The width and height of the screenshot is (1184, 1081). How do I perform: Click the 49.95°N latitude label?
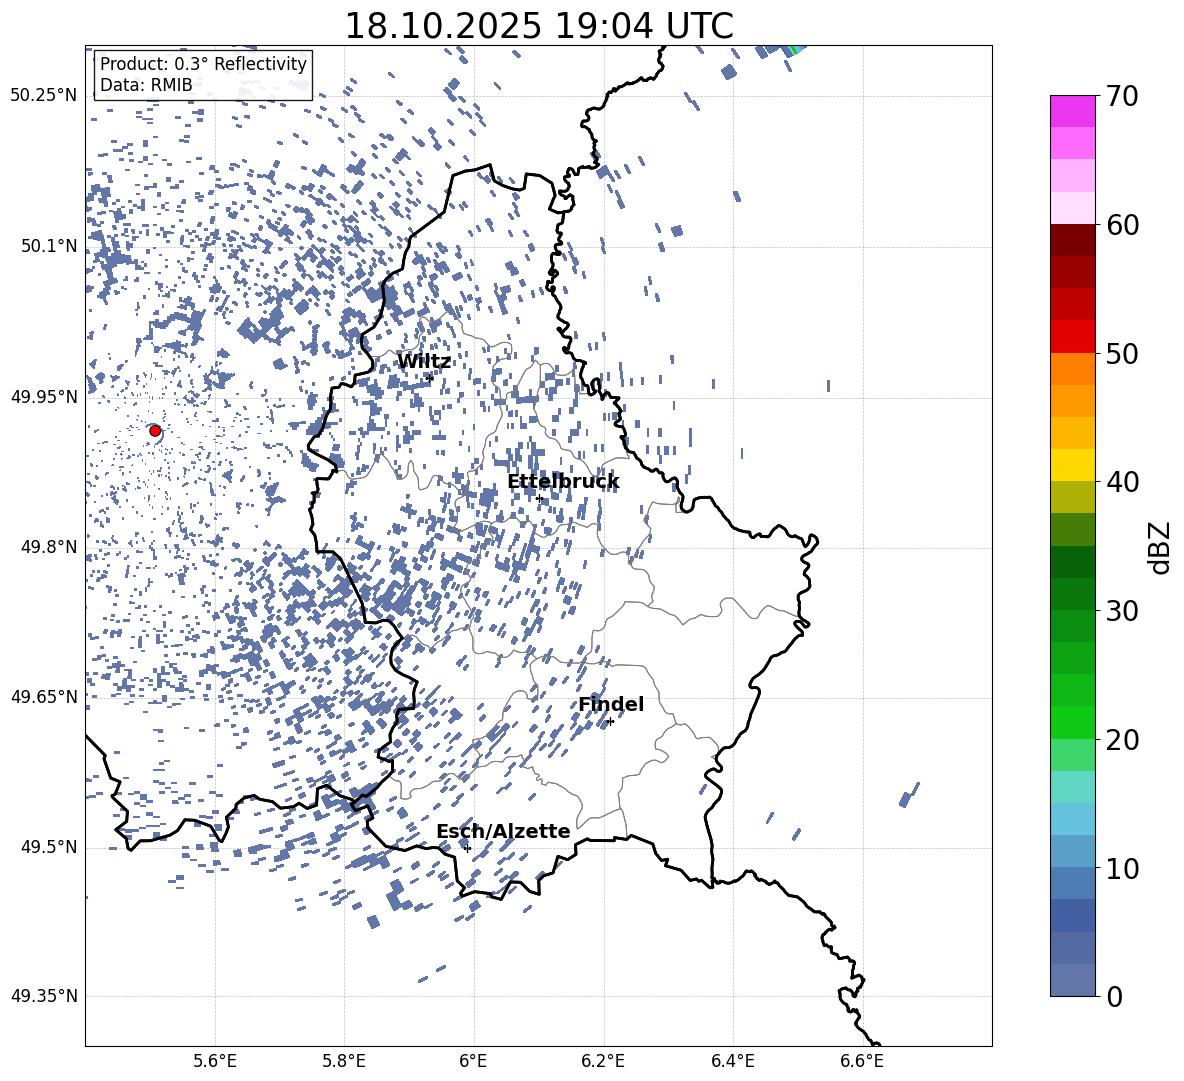tap(44, 397)
